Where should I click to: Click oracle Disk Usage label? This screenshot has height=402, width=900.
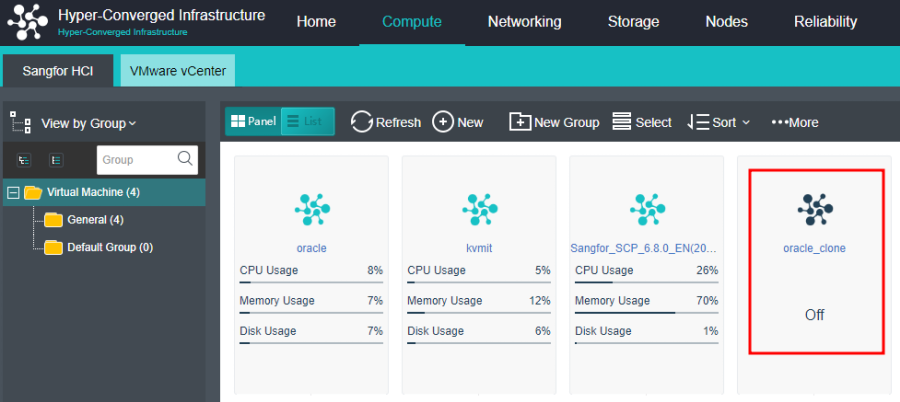[268, 331]
